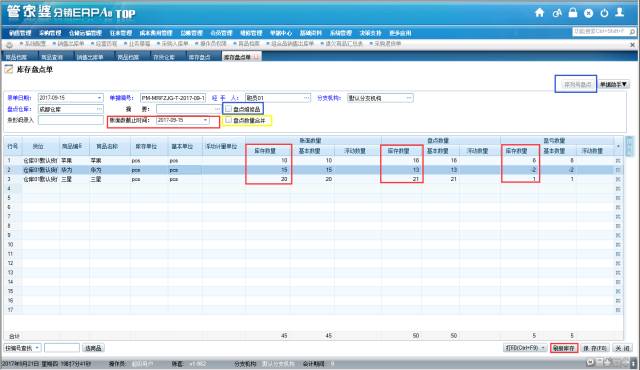Expand the 单据助手 dropdown button
This screenshot has height=370, width=640.
(x=613, y=84)
